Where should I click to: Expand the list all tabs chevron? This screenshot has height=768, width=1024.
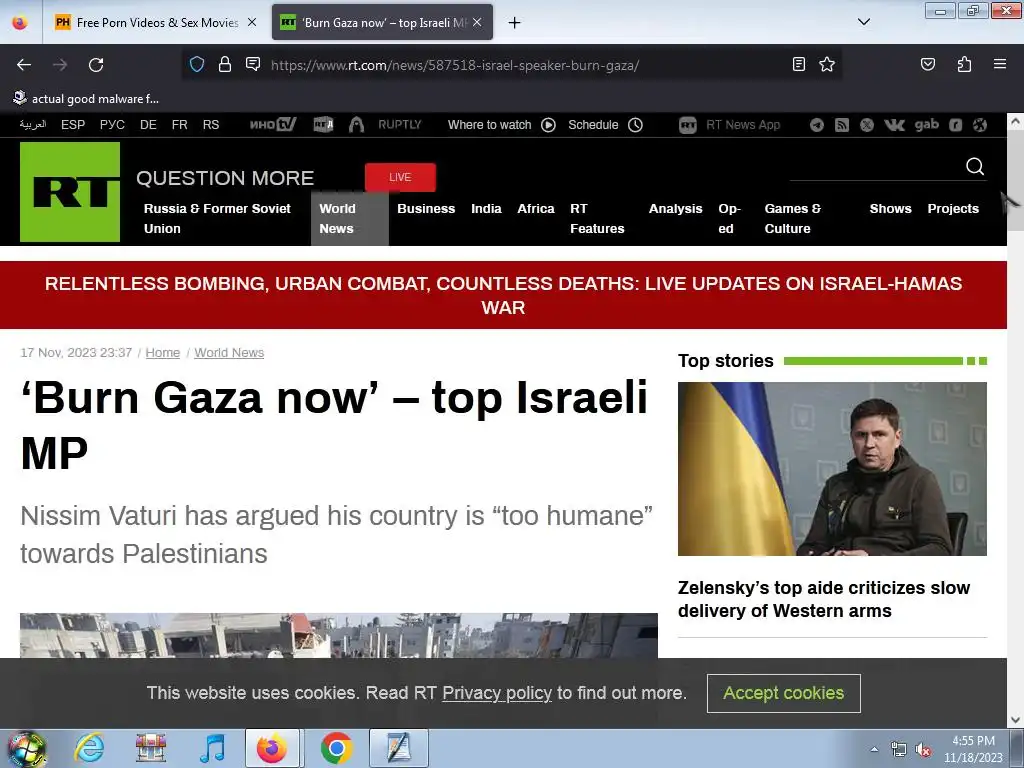[863, 22]
